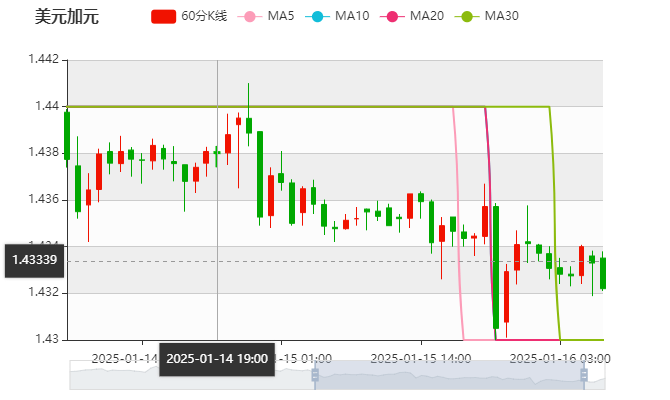Click the 2025-01-14 19:00 axis tooltip label
Screen dimensions: 670x400
[216, 358]
